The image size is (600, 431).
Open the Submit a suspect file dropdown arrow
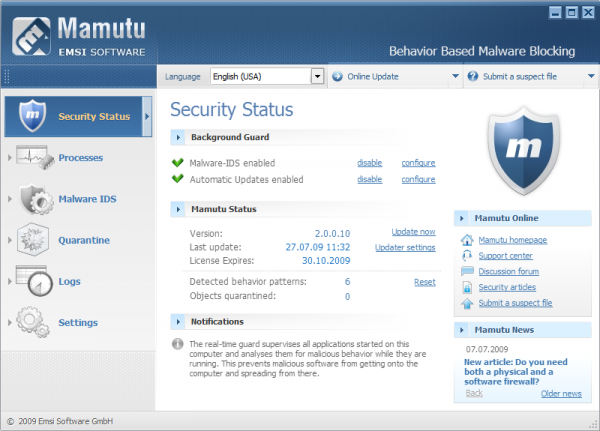tap(591, 76)
